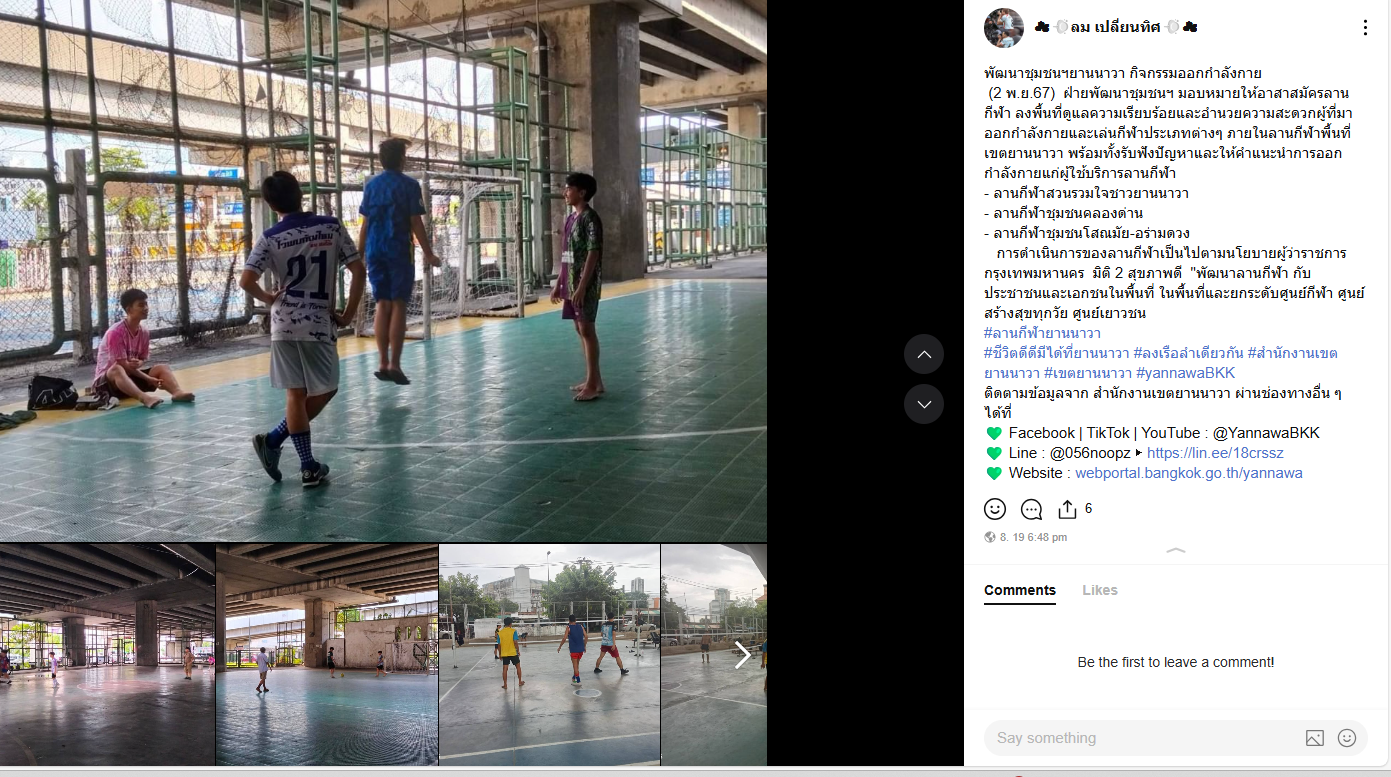
Task: Open emoji picker in comment field
Action: point(1347,738)
